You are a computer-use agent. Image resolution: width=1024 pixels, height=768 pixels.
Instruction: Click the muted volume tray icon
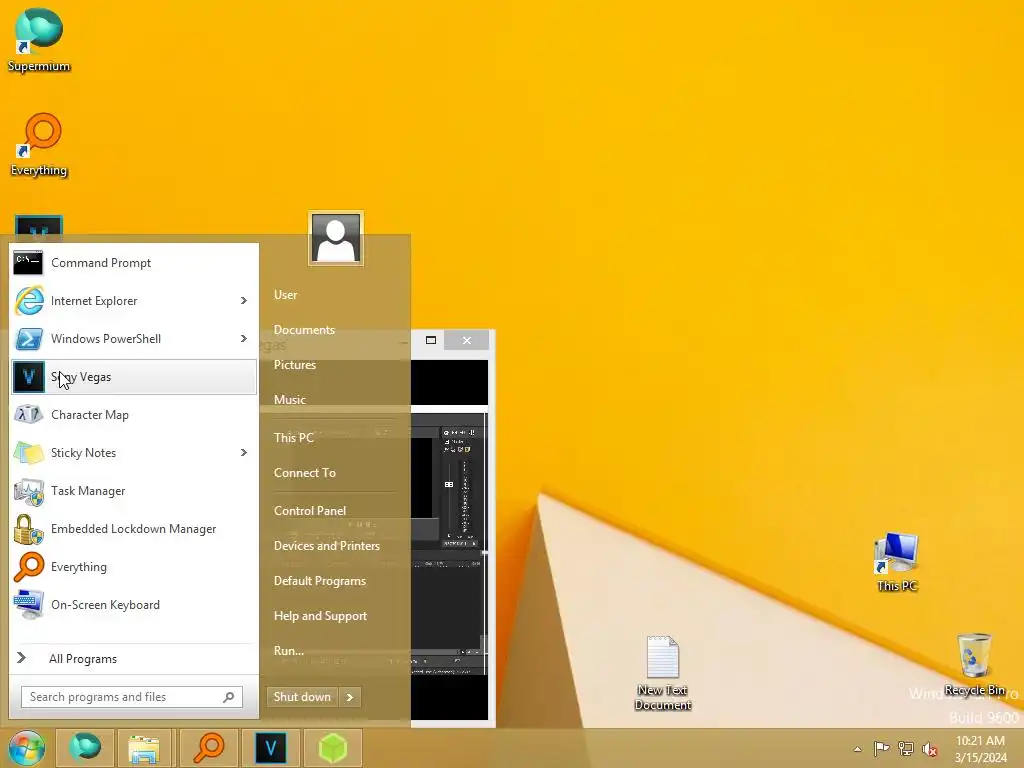pyautogui.click(x=929, y=749)
